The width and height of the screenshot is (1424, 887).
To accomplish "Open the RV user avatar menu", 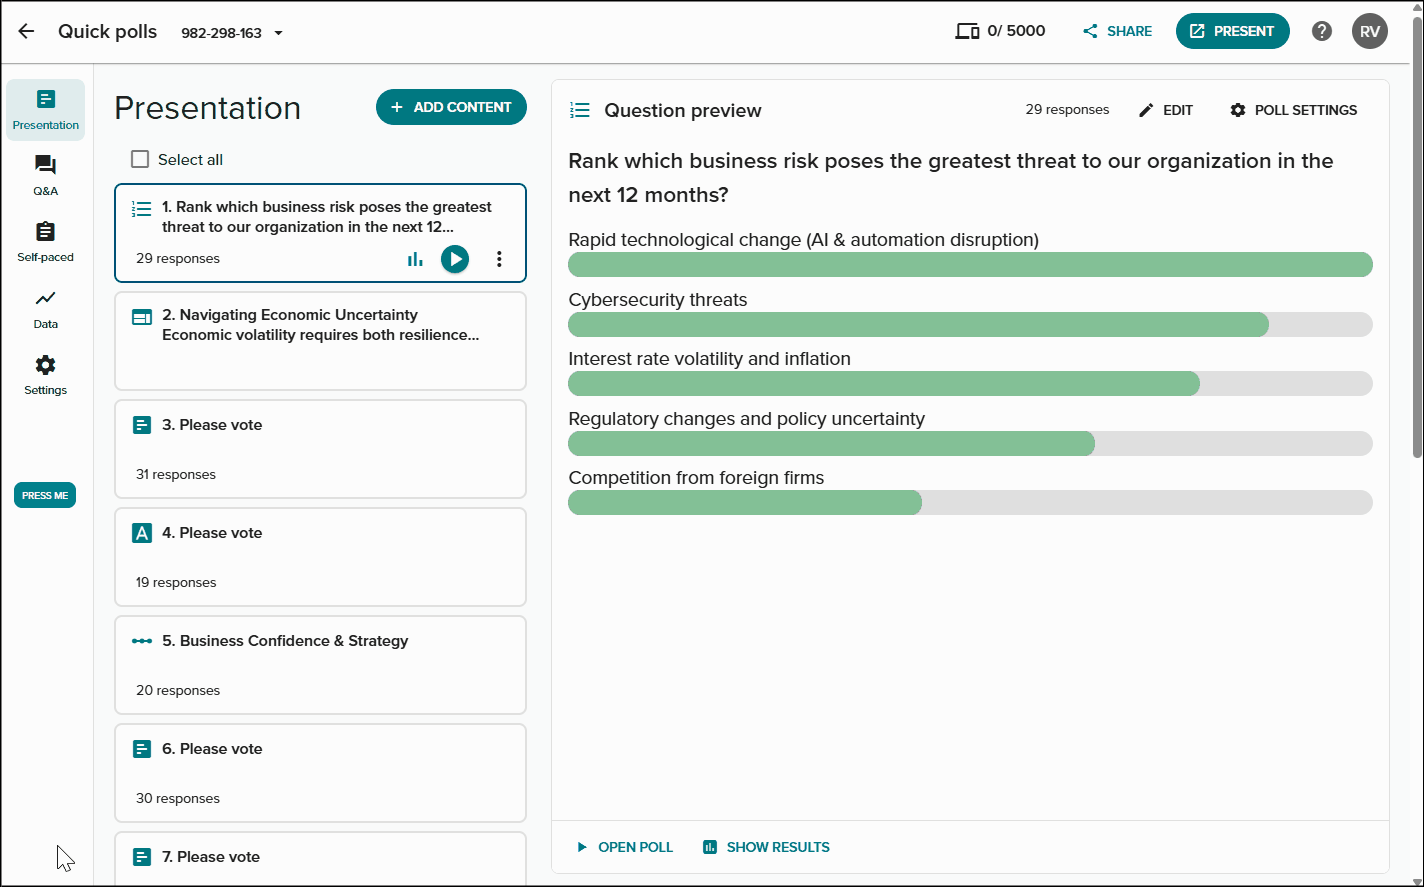I will coord(1370,31).
